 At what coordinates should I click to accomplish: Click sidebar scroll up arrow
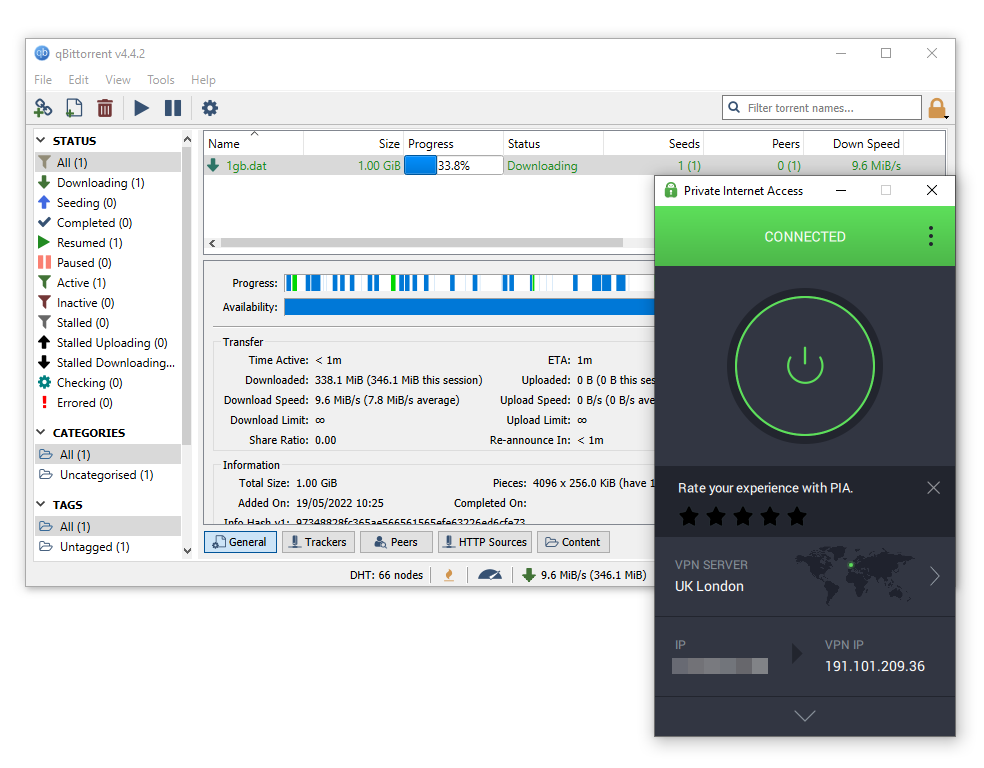(187, 139)
